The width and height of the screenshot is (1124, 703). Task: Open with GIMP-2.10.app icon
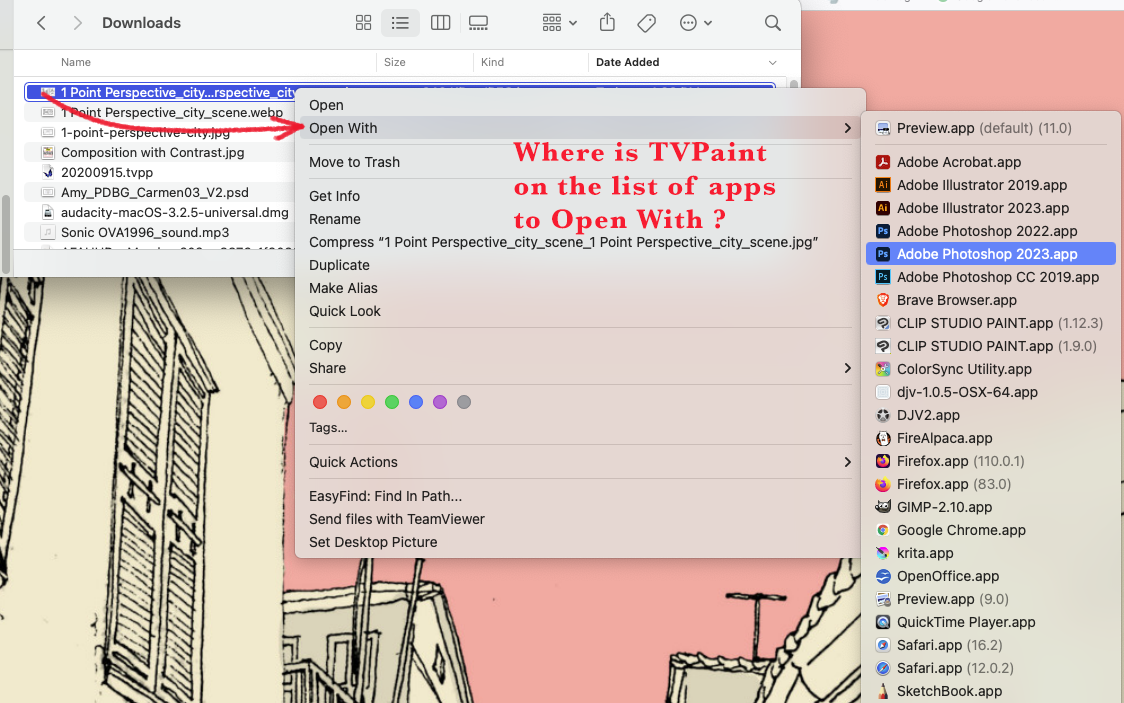[883, 507]
